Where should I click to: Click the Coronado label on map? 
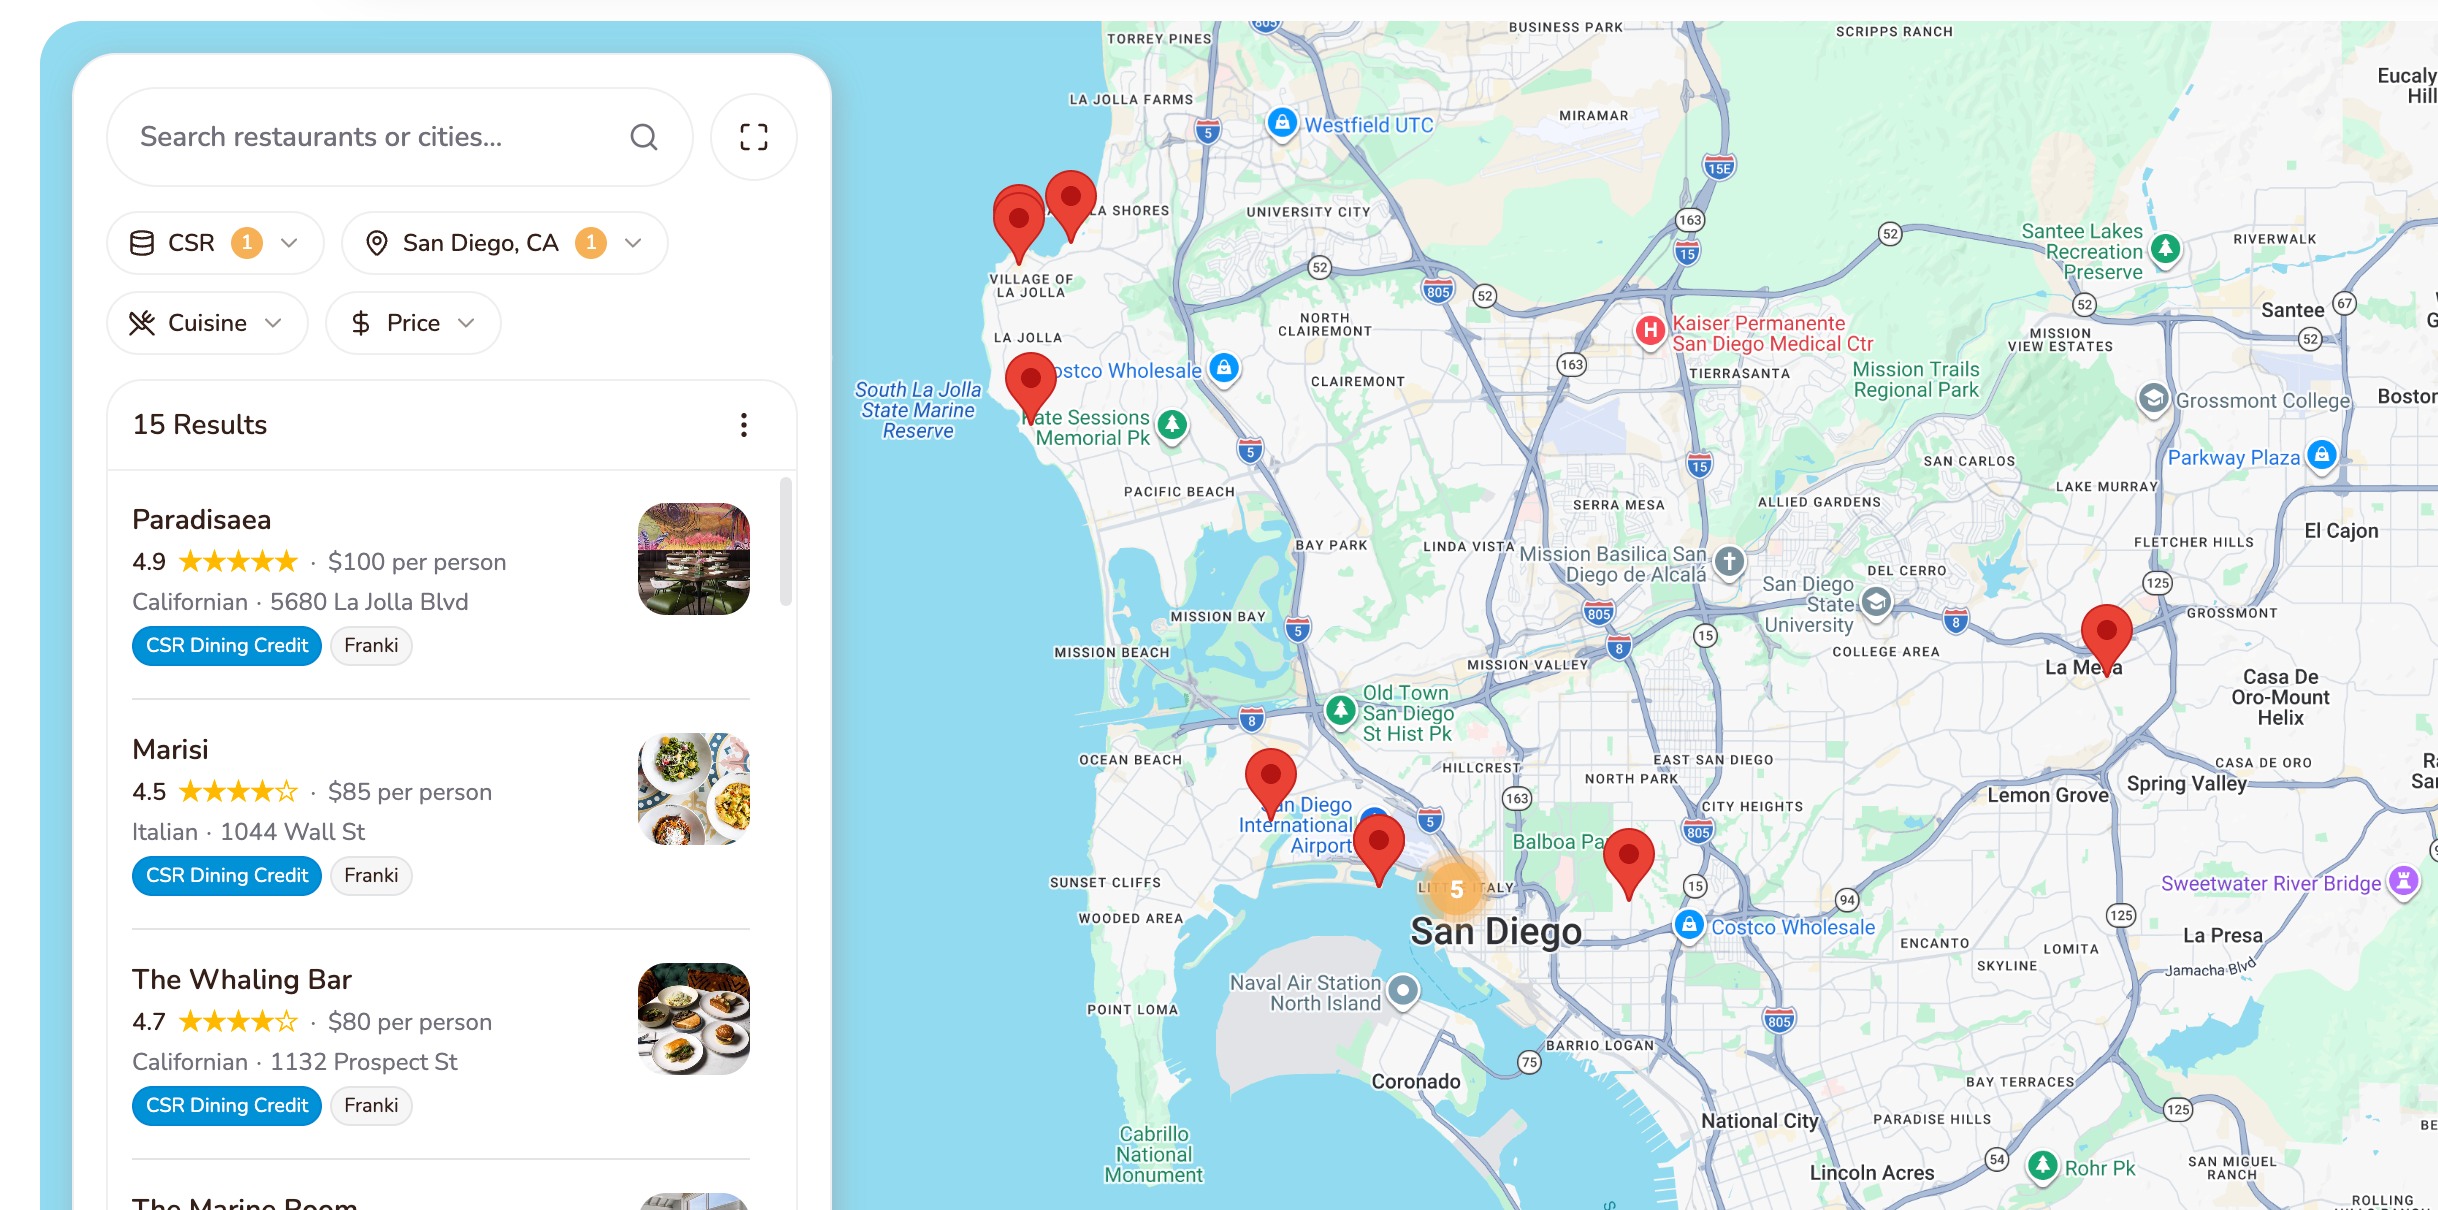1416,1082
